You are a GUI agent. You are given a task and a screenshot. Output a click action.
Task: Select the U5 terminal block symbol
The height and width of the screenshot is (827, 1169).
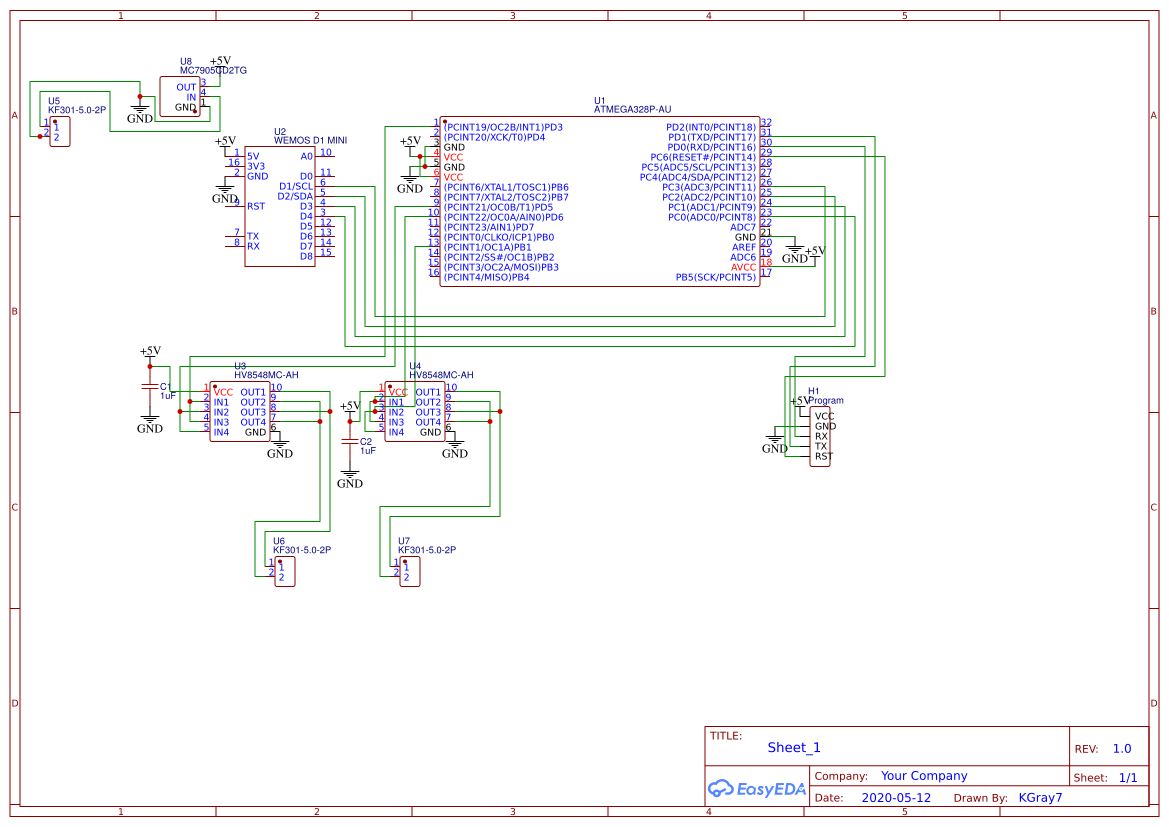pyautogui.click(x=60, y=131)
